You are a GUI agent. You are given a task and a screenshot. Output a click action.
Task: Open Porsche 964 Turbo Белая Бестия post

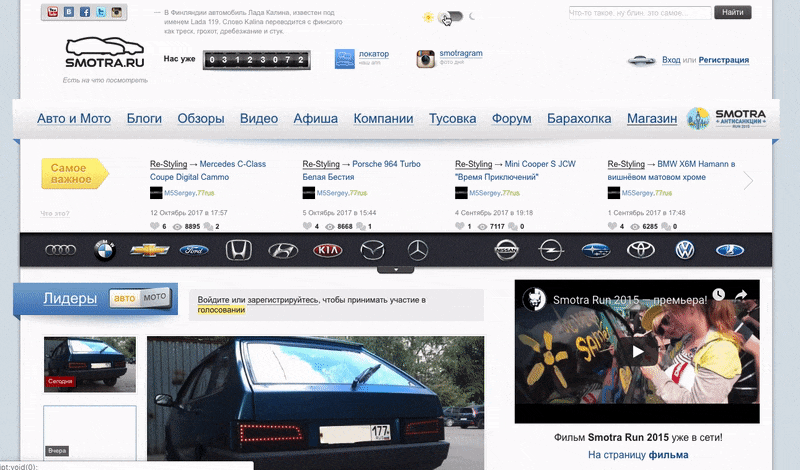coord(361,170)
